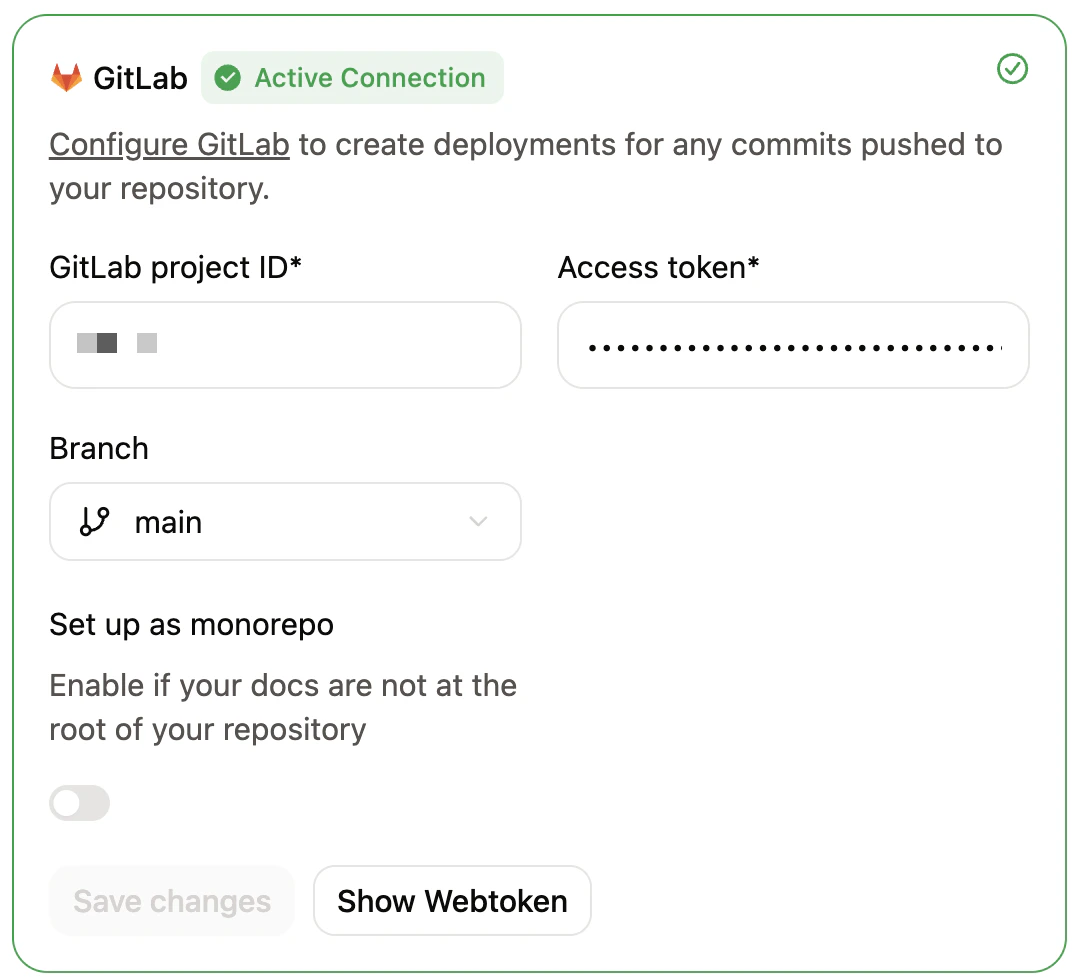Click the checkmark icon in Active Connection badge

(x=227, y=77)
